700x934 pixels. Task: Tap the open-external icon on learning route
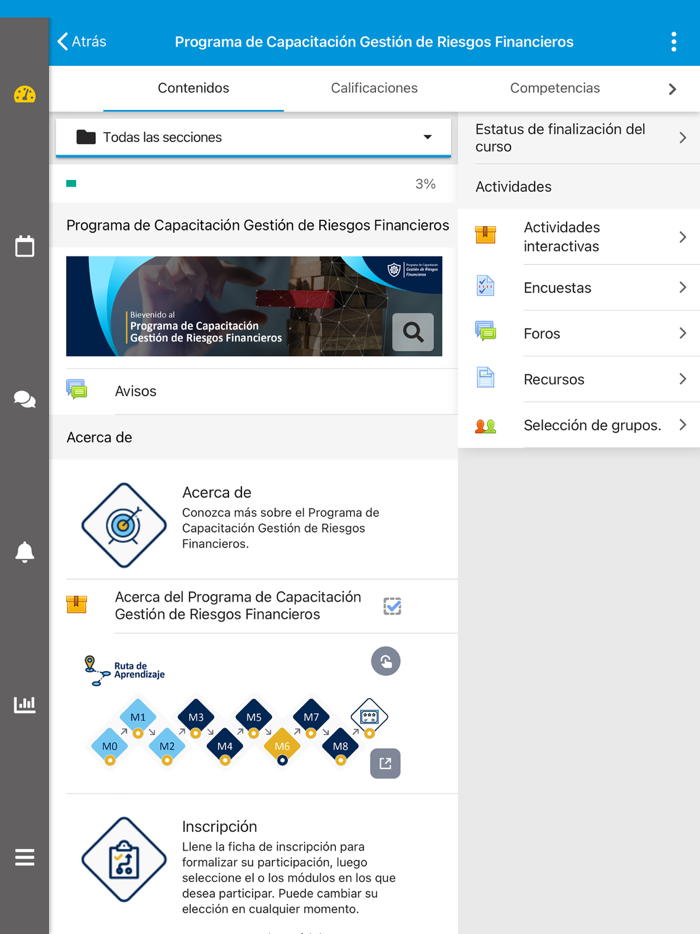tap(385, 763)
